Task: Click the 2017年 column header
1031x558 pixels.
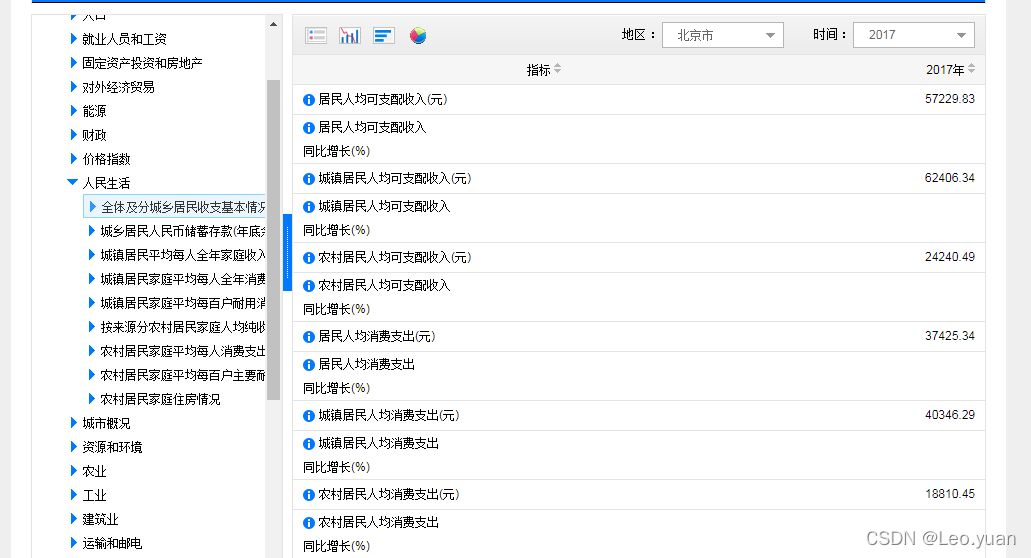Action: [945, 70]
